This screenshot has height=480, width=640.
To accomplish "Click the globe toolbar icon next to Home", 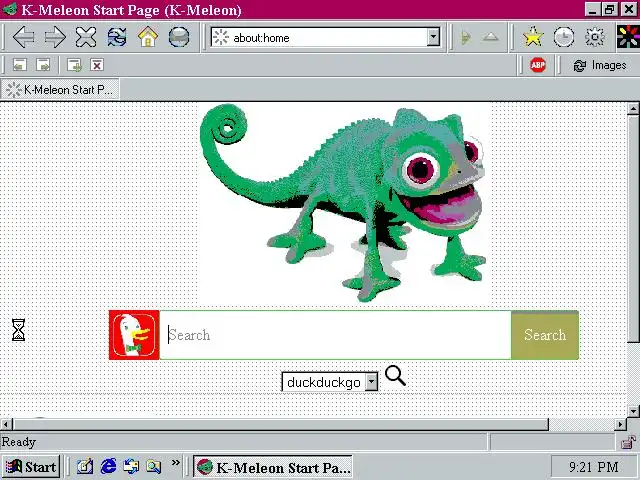I will pyautogui.click(x=179, y=37).
